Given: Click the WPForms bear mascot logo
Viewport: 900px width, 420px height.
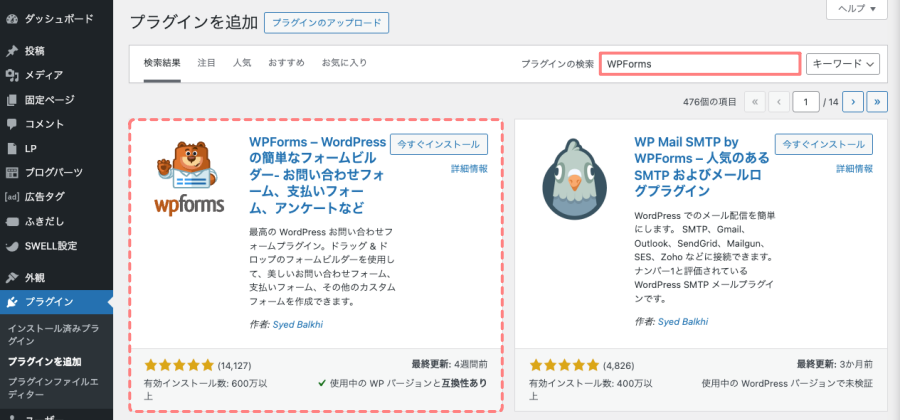Looking at the screenshot, I should (x=189, y=179).
